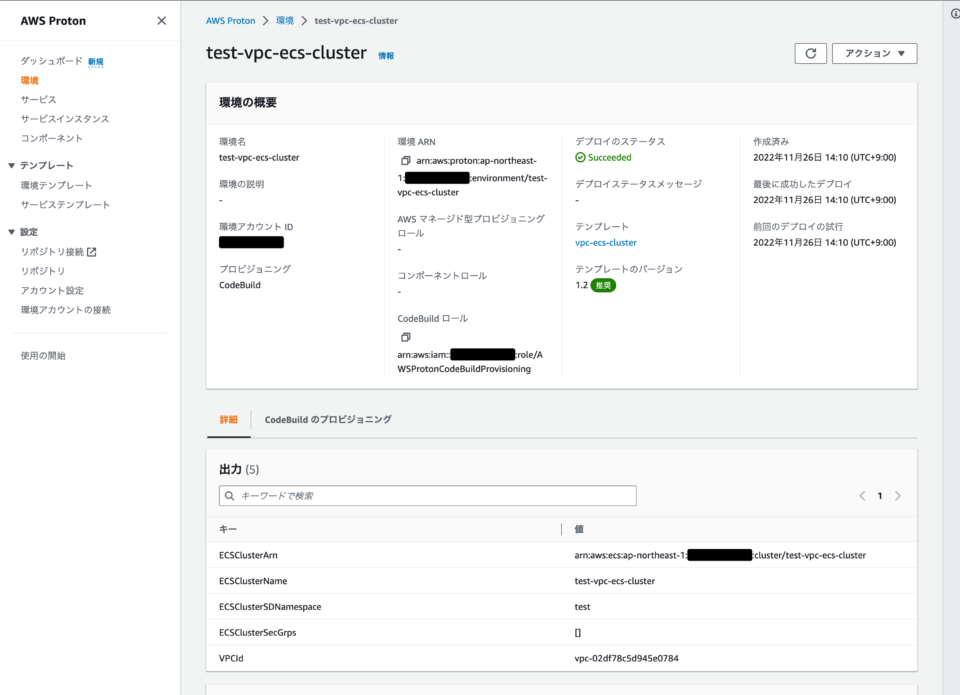960x695 pixels.
Task: Select the ECSClusterSecGrps output key
Action: [x=257, y=632]
